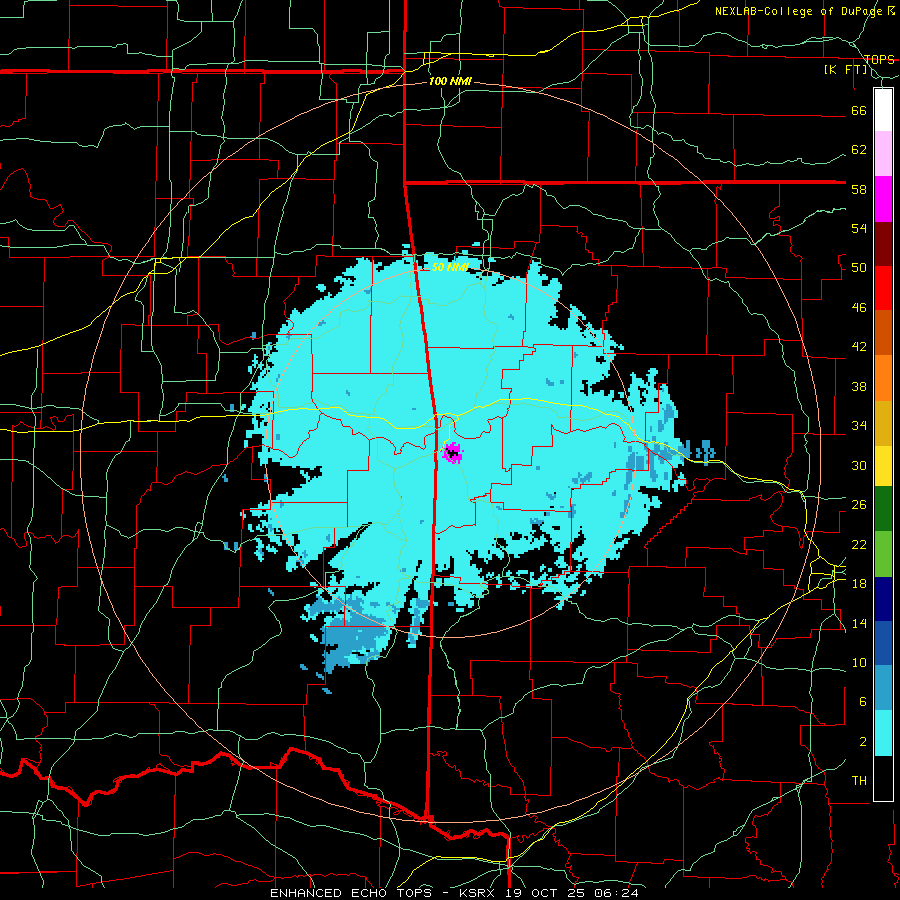Click the KSRX station identifier in the caption

[x=480, y=893]
